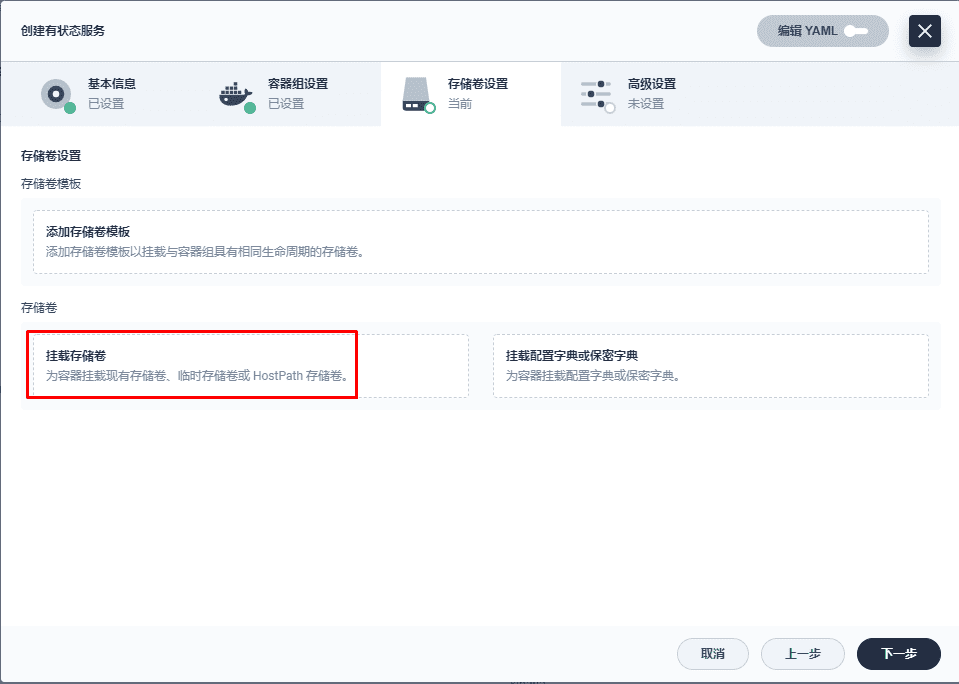Select the 存储卷设置 step tab
The image size is (959, 684).
tap(470, 94)
